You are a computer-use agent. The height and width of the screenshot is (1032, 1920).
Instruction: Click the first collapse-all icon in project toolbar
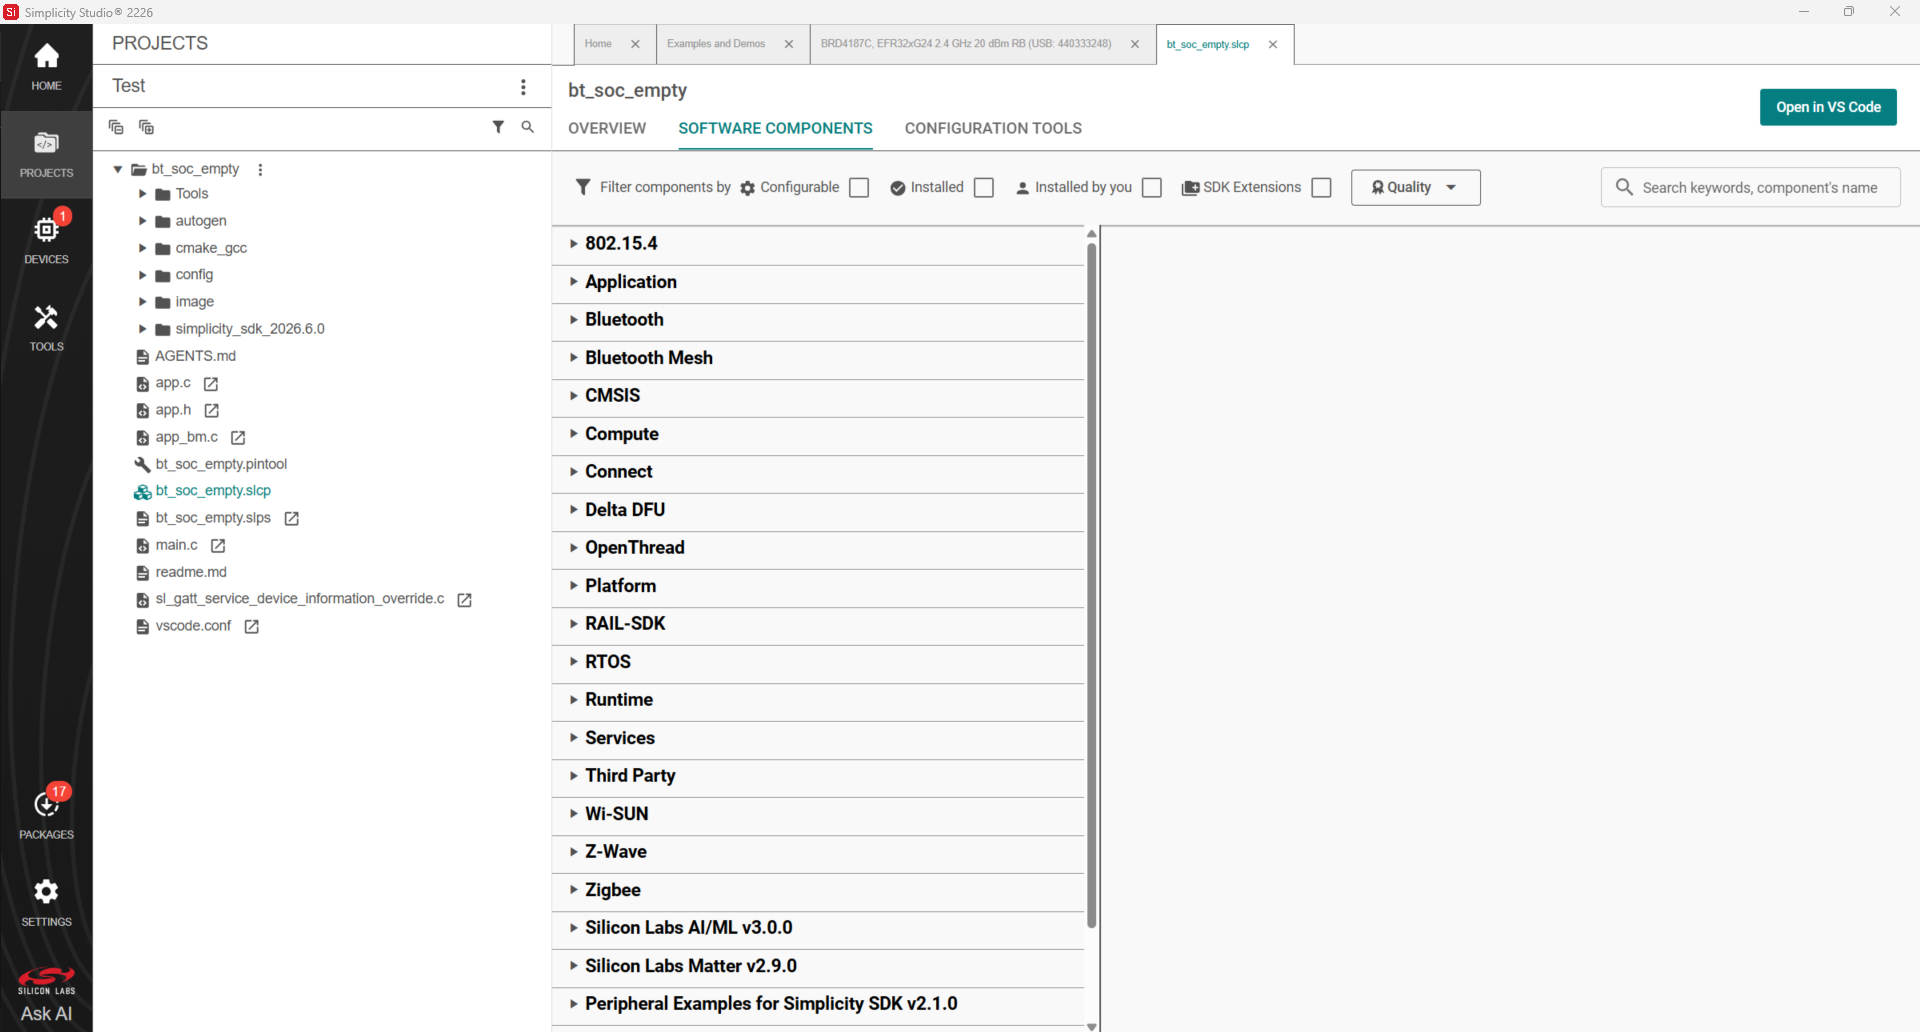(x=116, y=127)
